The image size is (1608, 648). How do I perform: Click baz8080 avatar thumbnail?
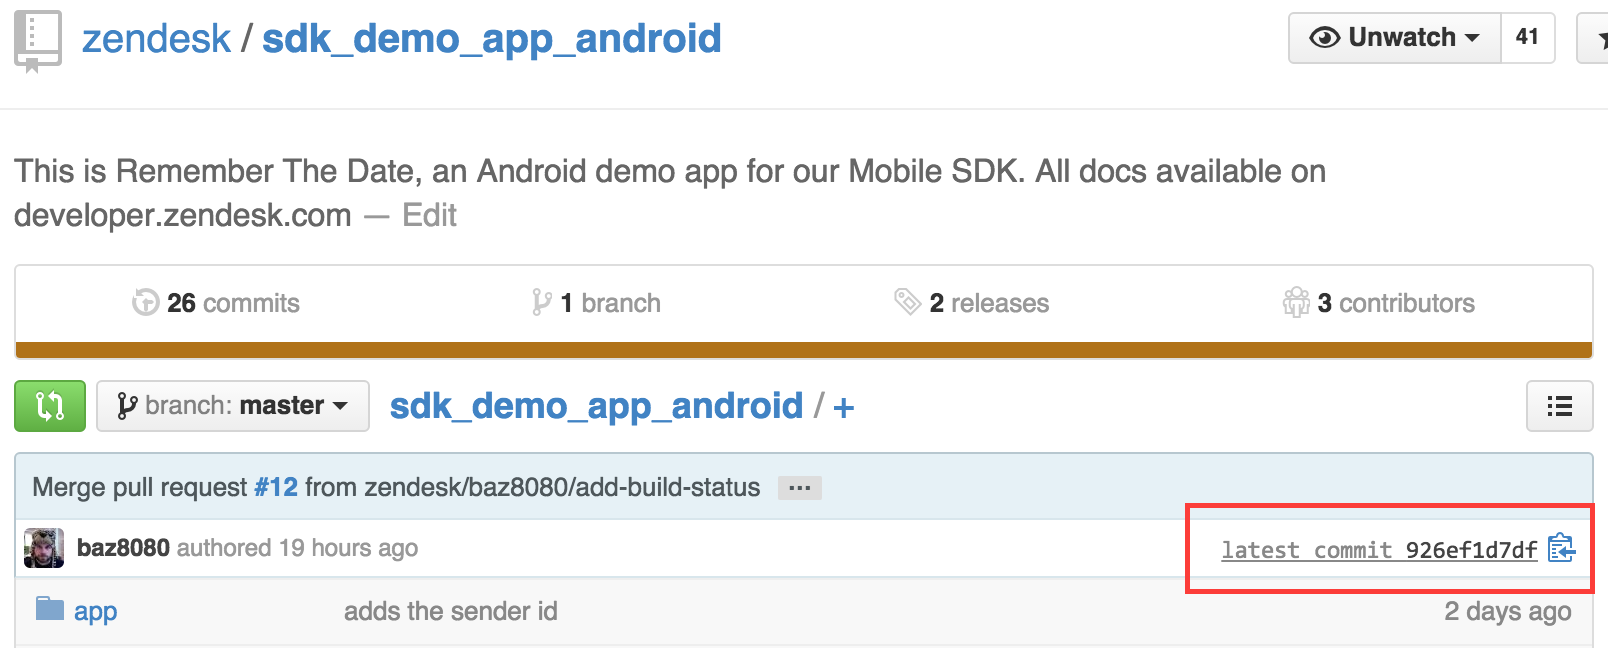[x=44, y=548]
